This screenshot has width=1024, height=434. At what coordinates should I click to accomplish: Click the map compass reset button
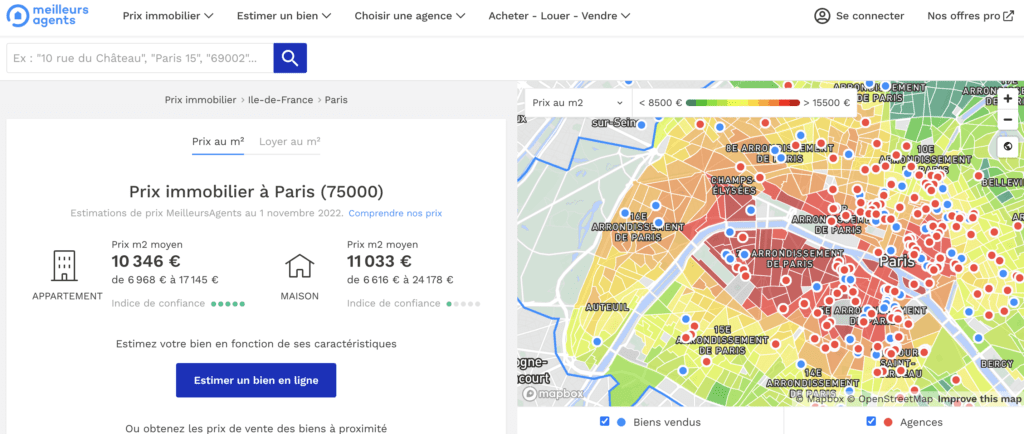pyautogui.click(x=1008, y=147)
